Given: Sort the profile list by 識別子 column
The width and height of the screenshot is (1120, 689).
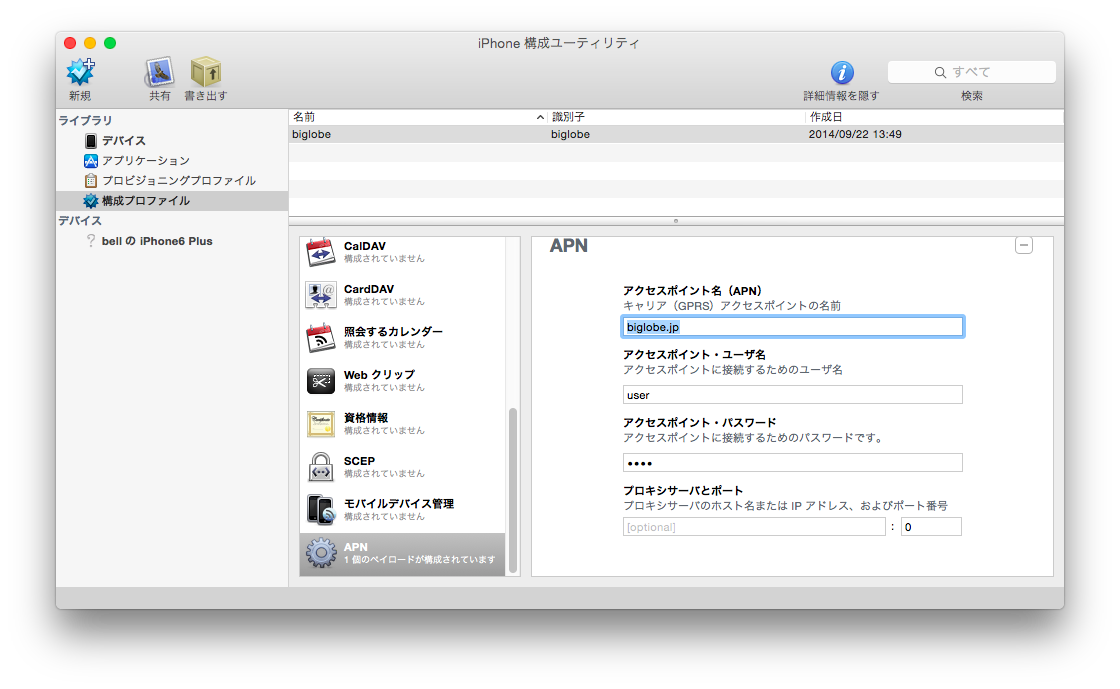Looking at the screenshot, I should tap(676, 117).
